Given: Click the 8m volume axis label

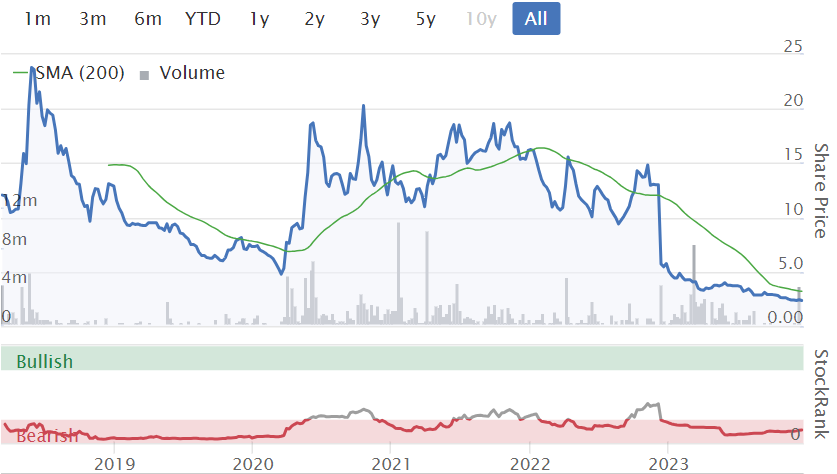Looking at the screenshot, I should (14, 239).
